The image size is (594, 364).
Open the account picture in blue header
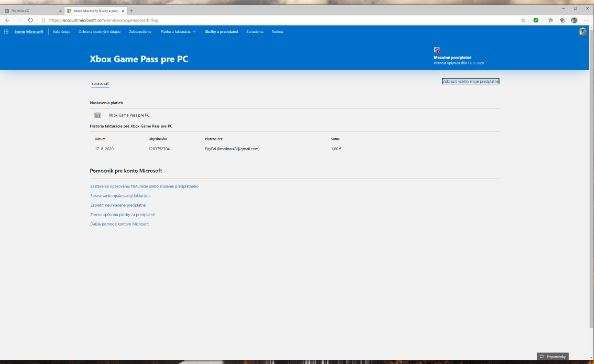583,32
